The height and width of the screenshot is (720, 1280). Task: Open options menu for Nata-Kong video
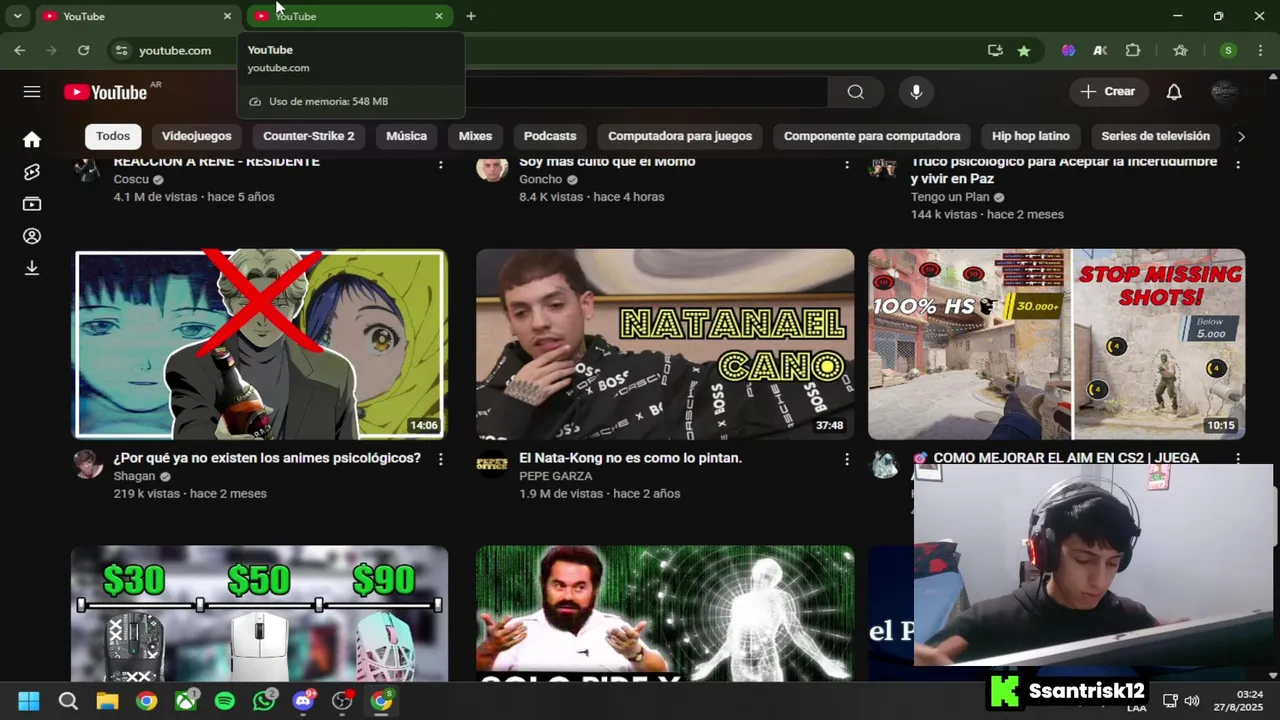point(847,459)
